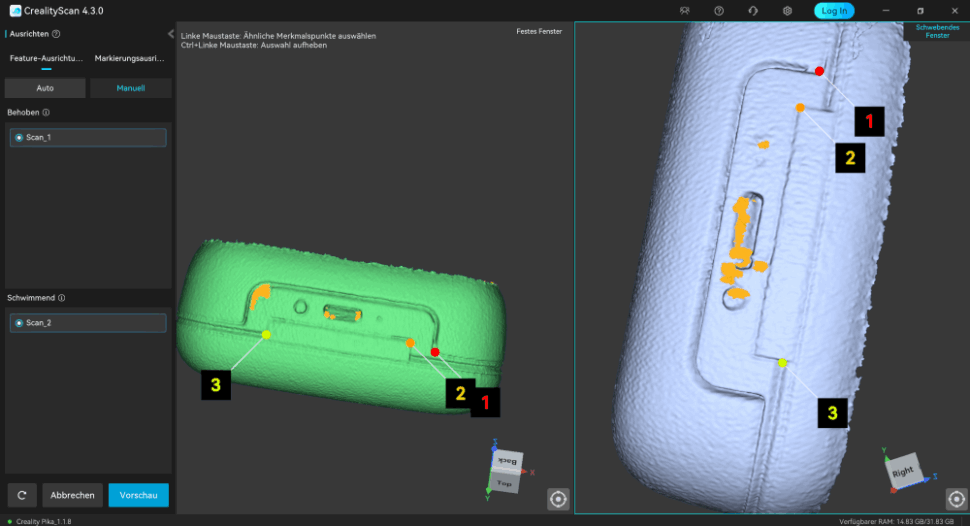Switch to the Markierungsausri... tab
Viewport: 970px width, 526px height.
tap(129, 58)
